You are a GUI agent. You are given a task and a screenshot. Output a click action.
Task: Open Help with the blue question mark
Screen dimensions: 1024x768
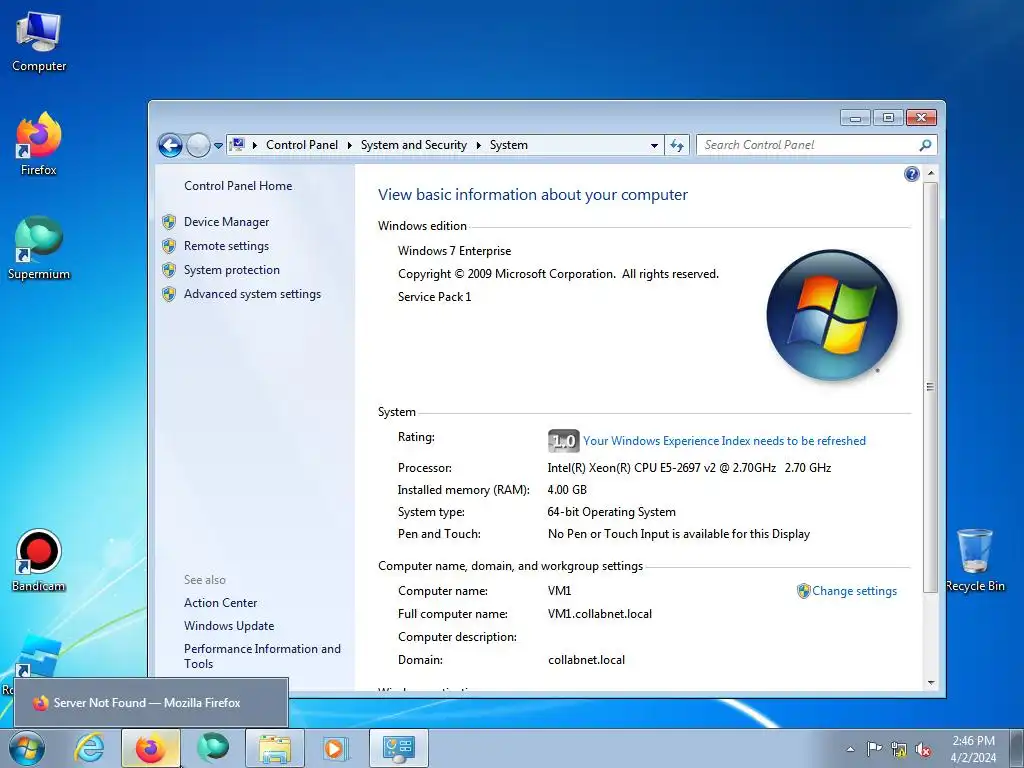912,174
